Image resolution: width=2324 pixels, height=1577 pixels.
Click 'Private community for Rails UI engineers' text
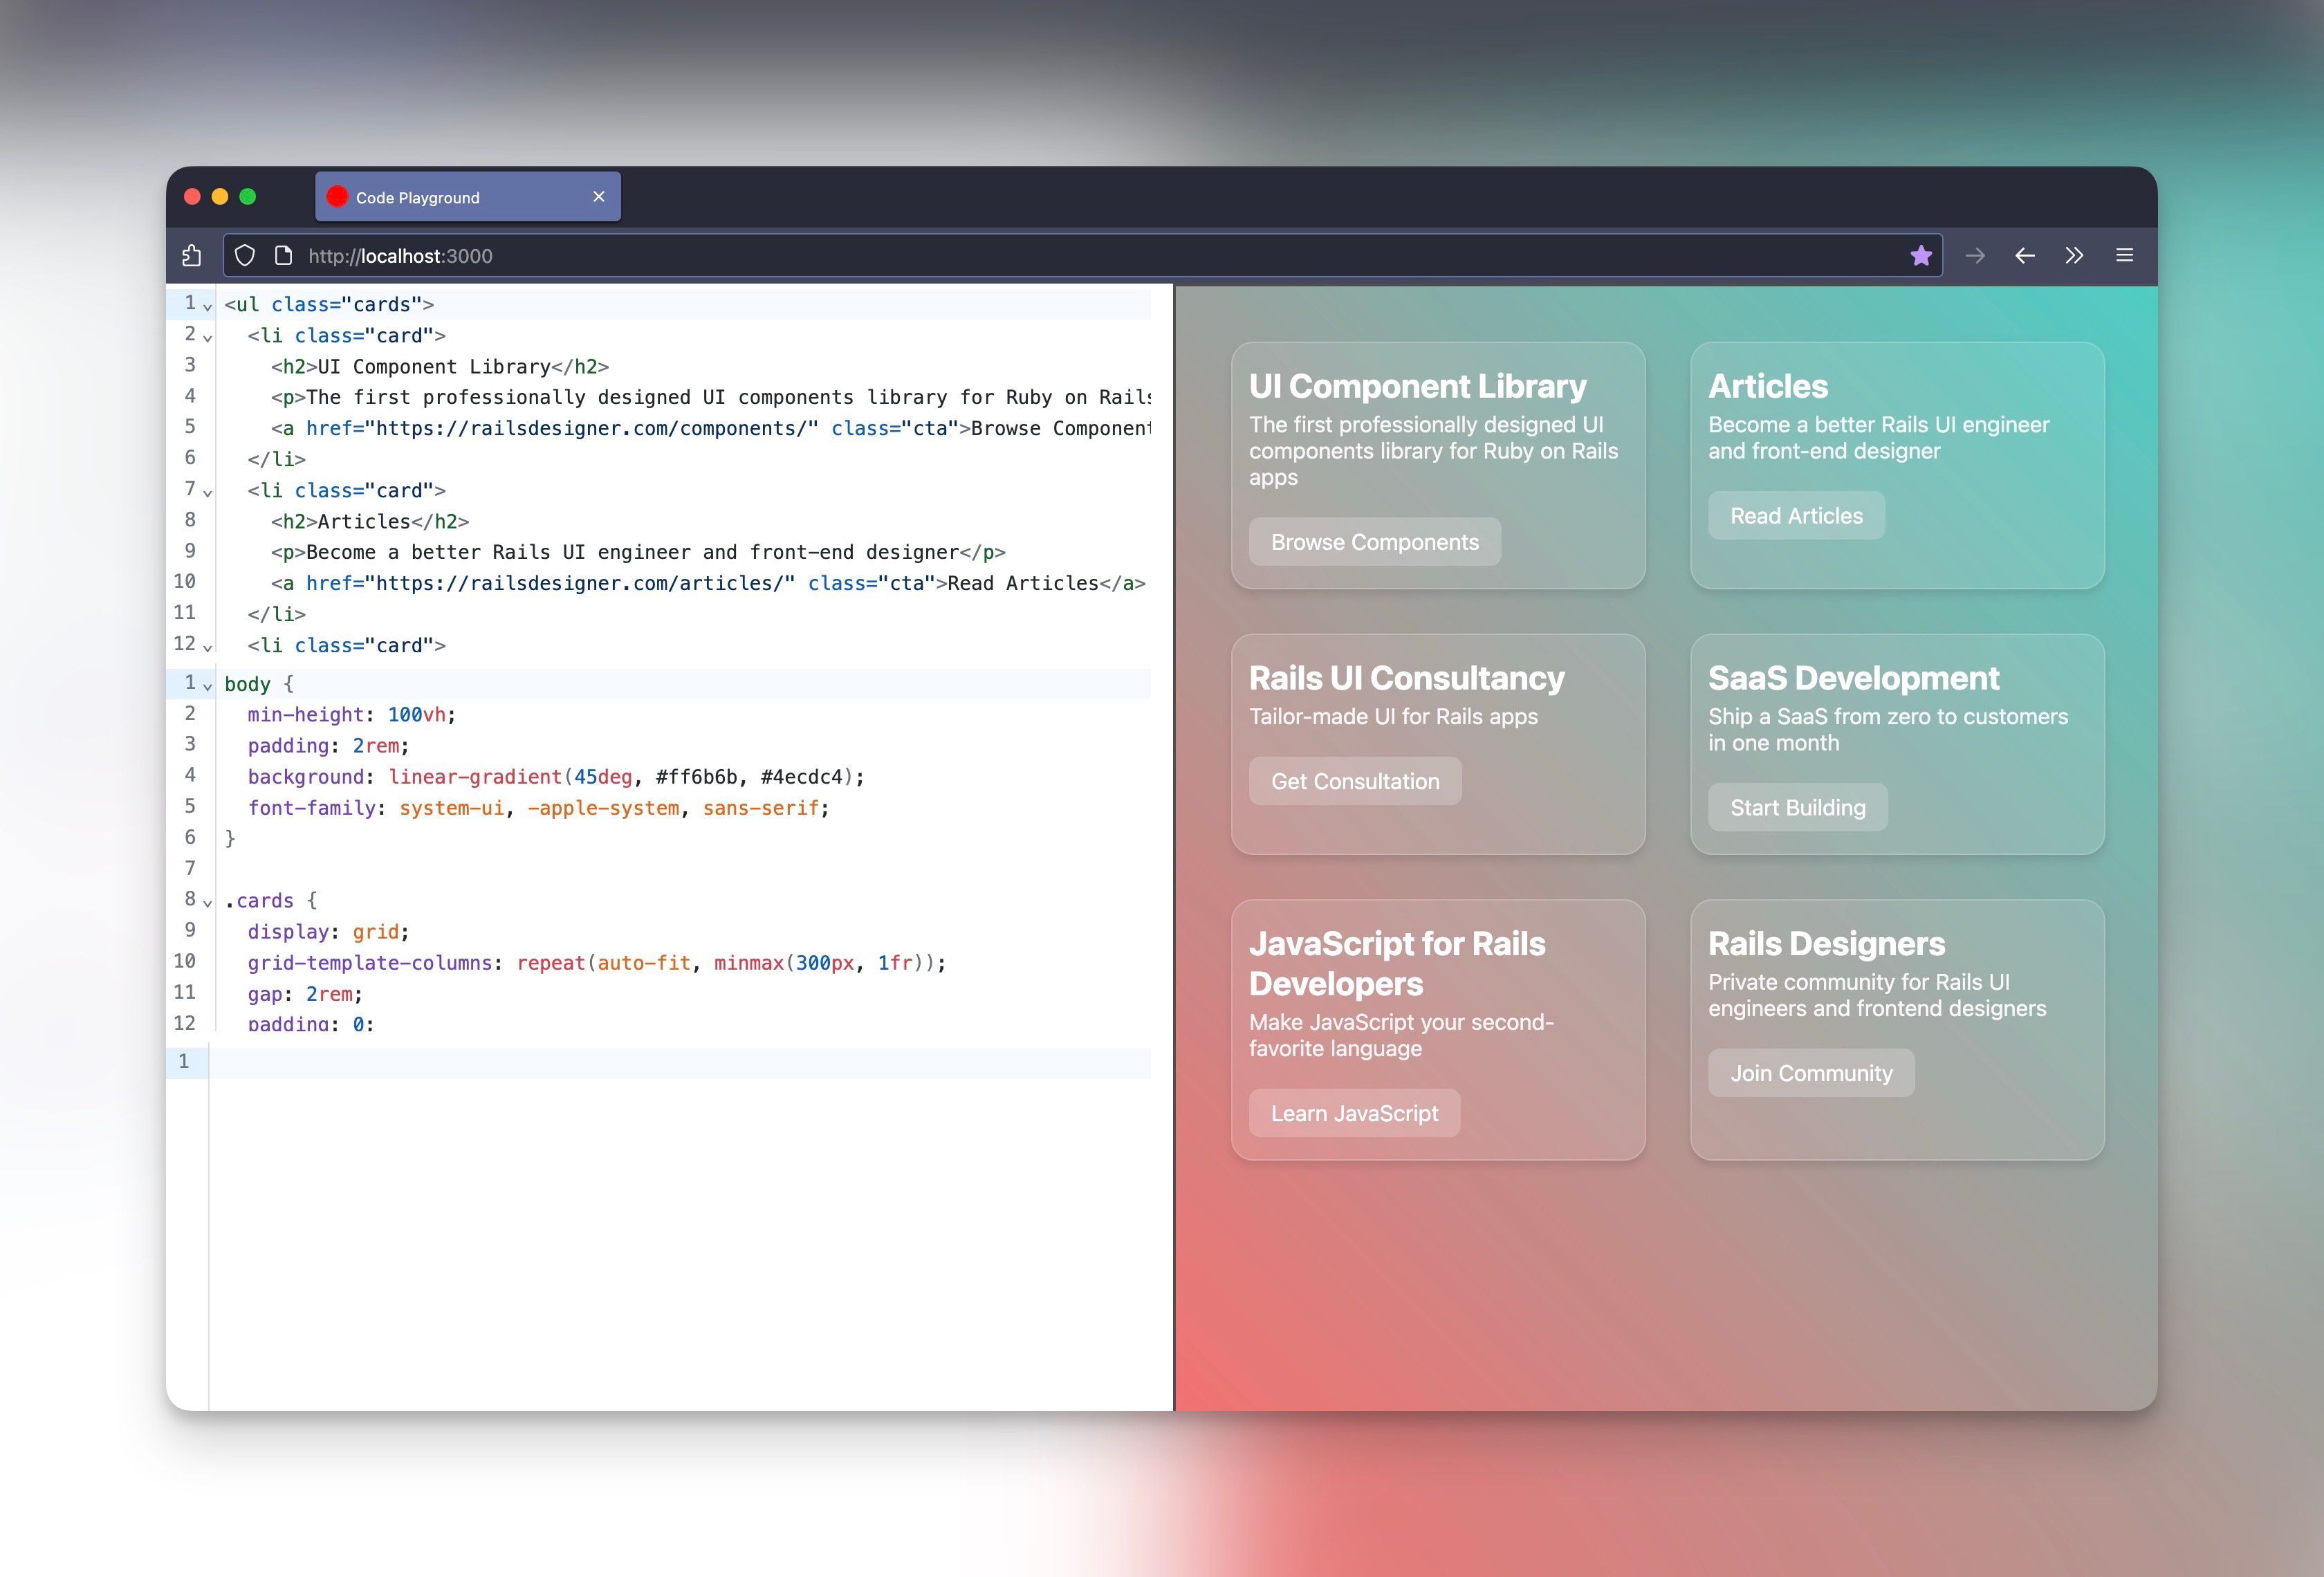(1877, 995)
